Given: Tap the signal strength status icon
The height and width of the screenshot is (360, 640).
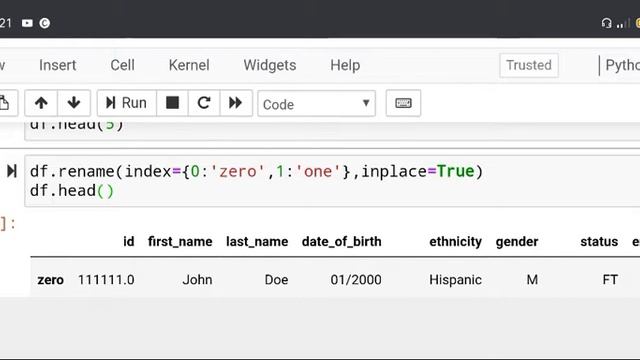Looking at the screenshot, I should pyautogui.click(x=623, y=23).
